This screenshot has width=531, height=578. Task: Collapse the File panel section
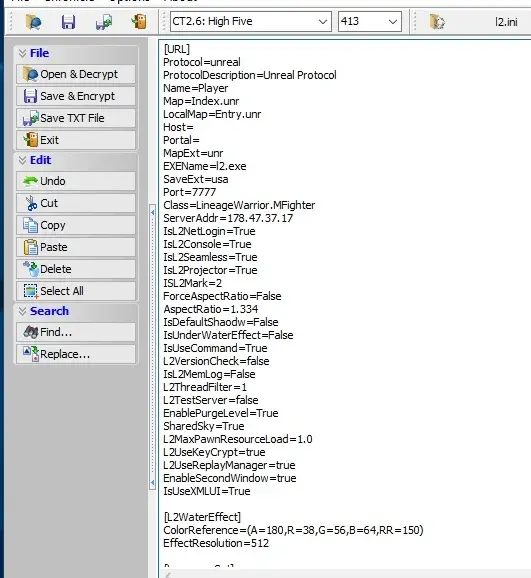click(22, 53)
